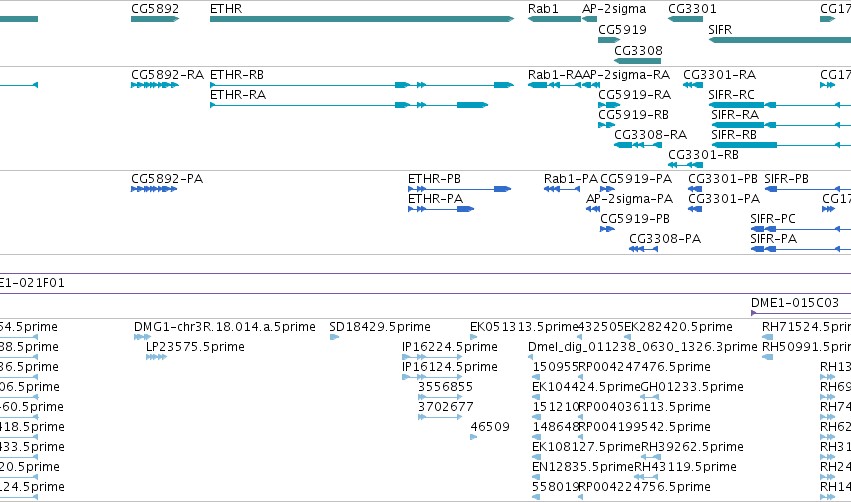Open the SIFR gene bar

(780, 40)
